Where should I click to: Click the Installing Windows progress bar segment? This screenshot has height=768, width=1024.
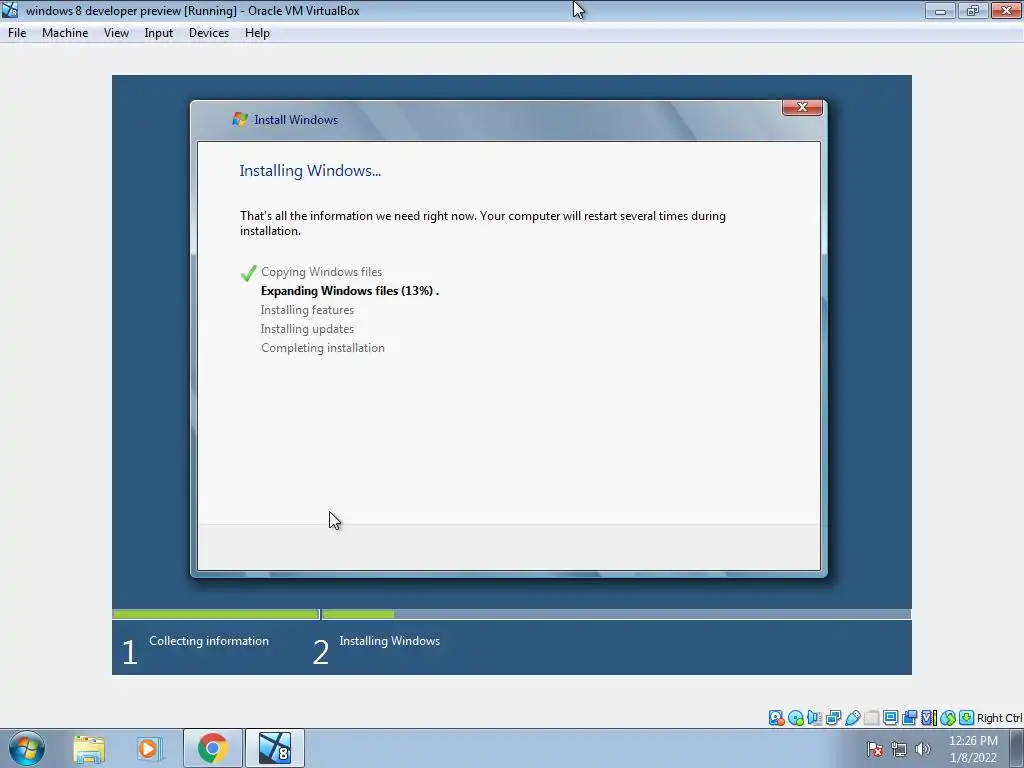point(616,614)
